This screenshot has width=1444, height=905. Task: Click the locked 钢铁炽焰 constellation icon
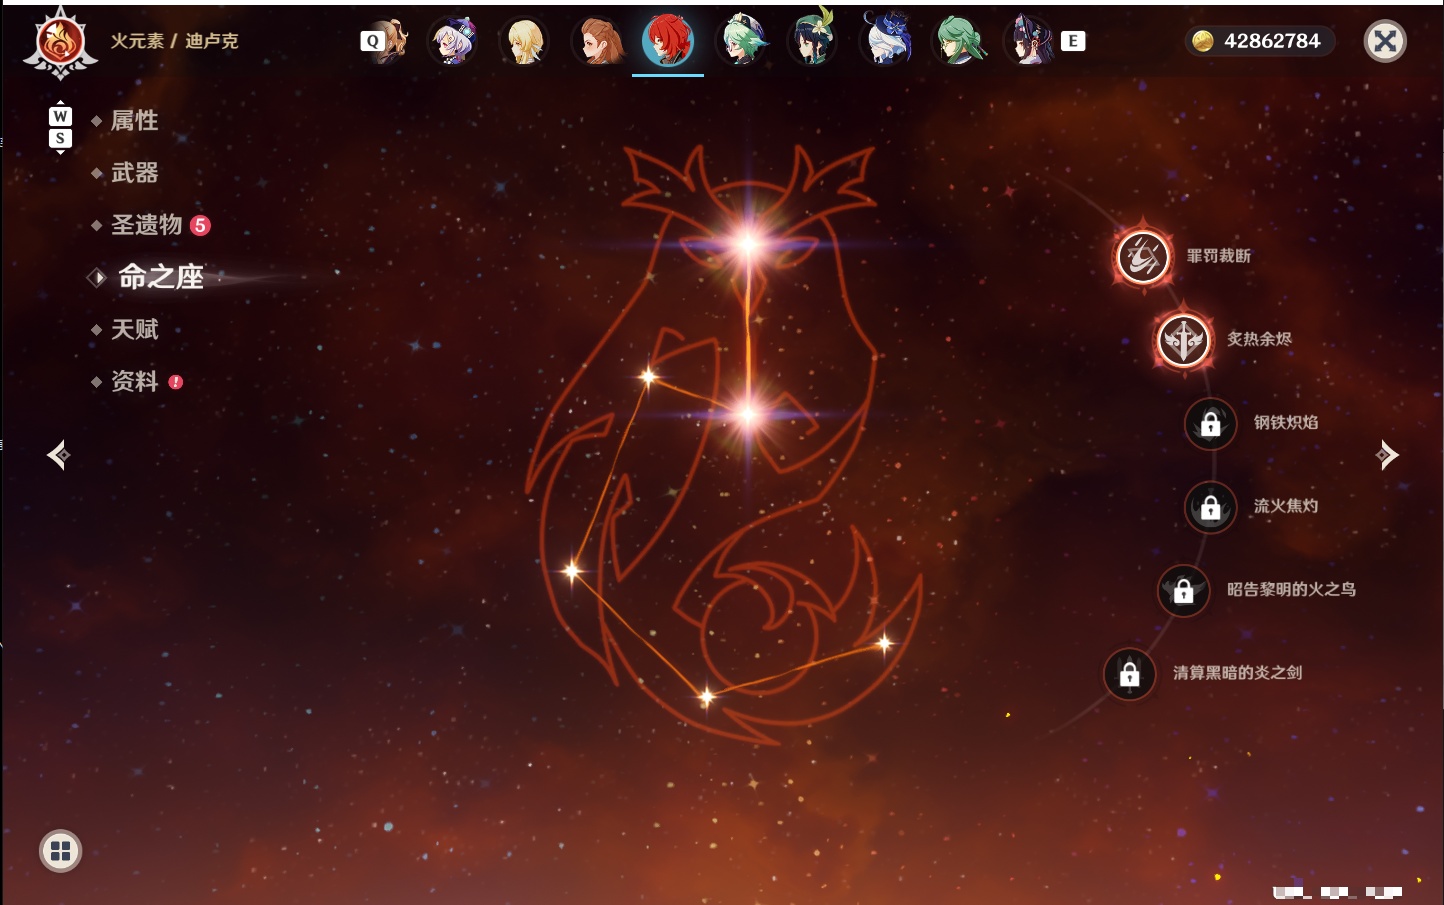click(1210, 424)
